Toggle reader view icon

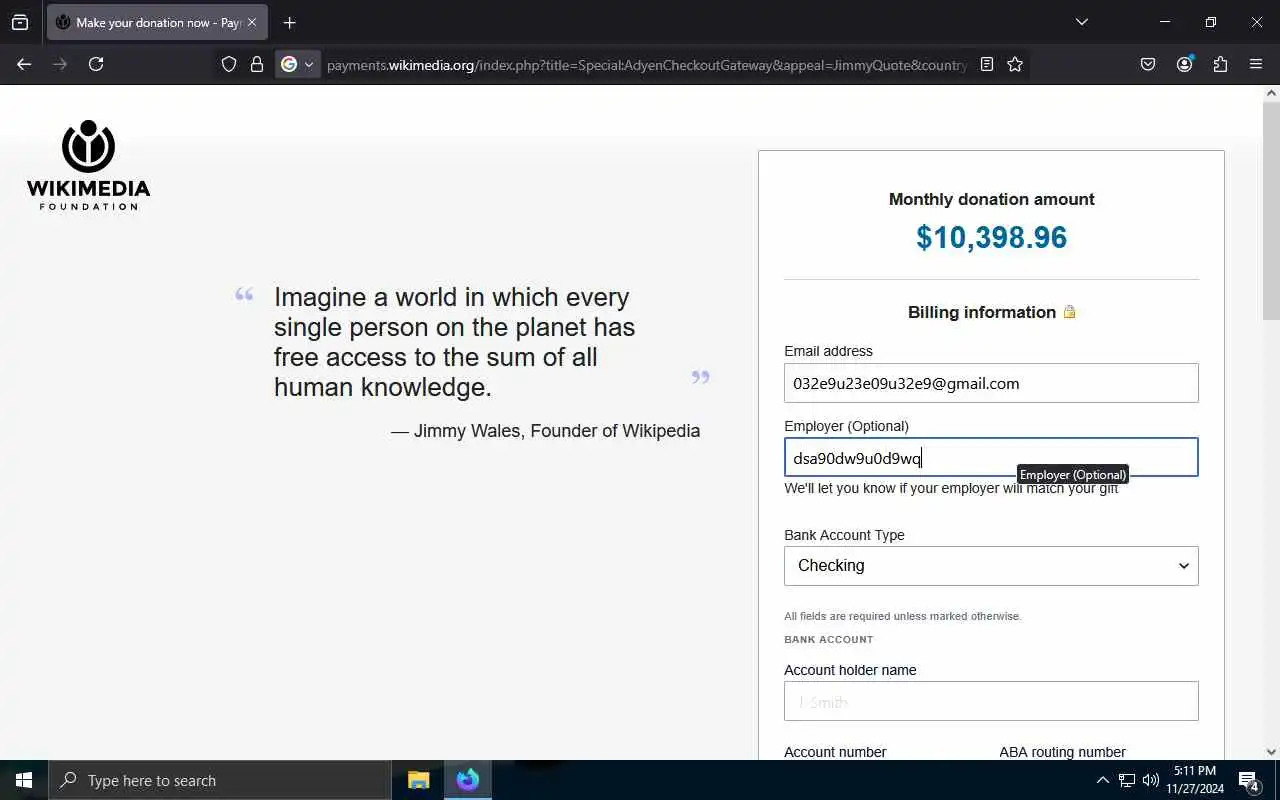click(987, 64)
